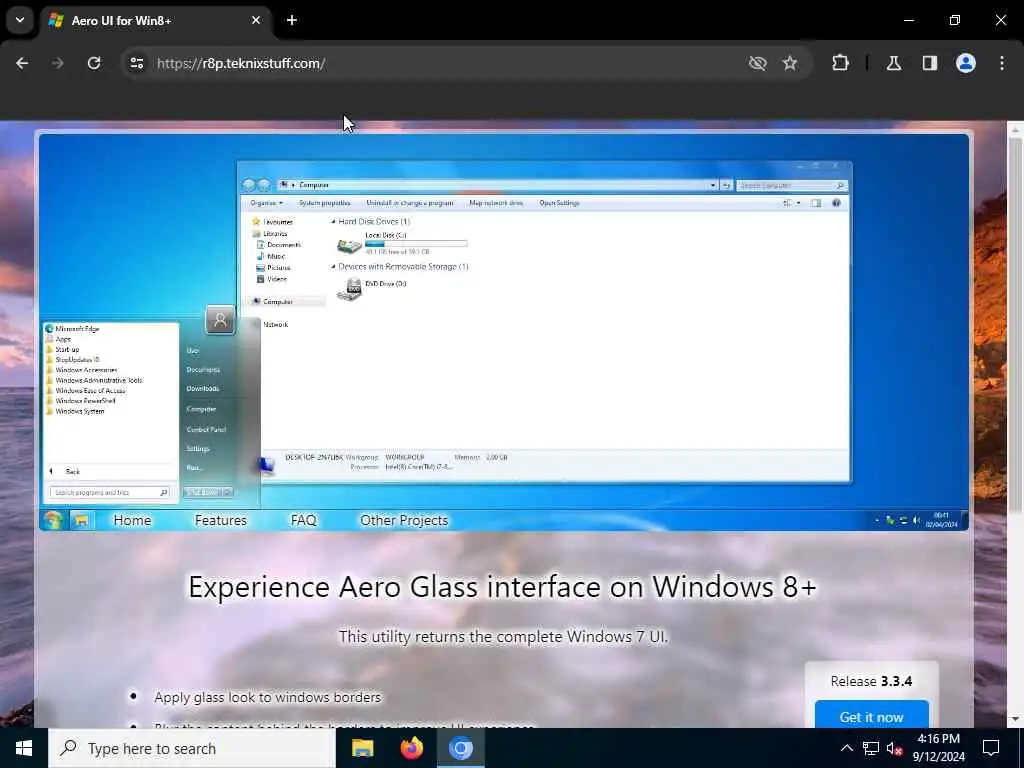The height and width of the screenshot is (768, 1024).
Task: Open File Explorer from taskbar
Action: tap(362, 748)
